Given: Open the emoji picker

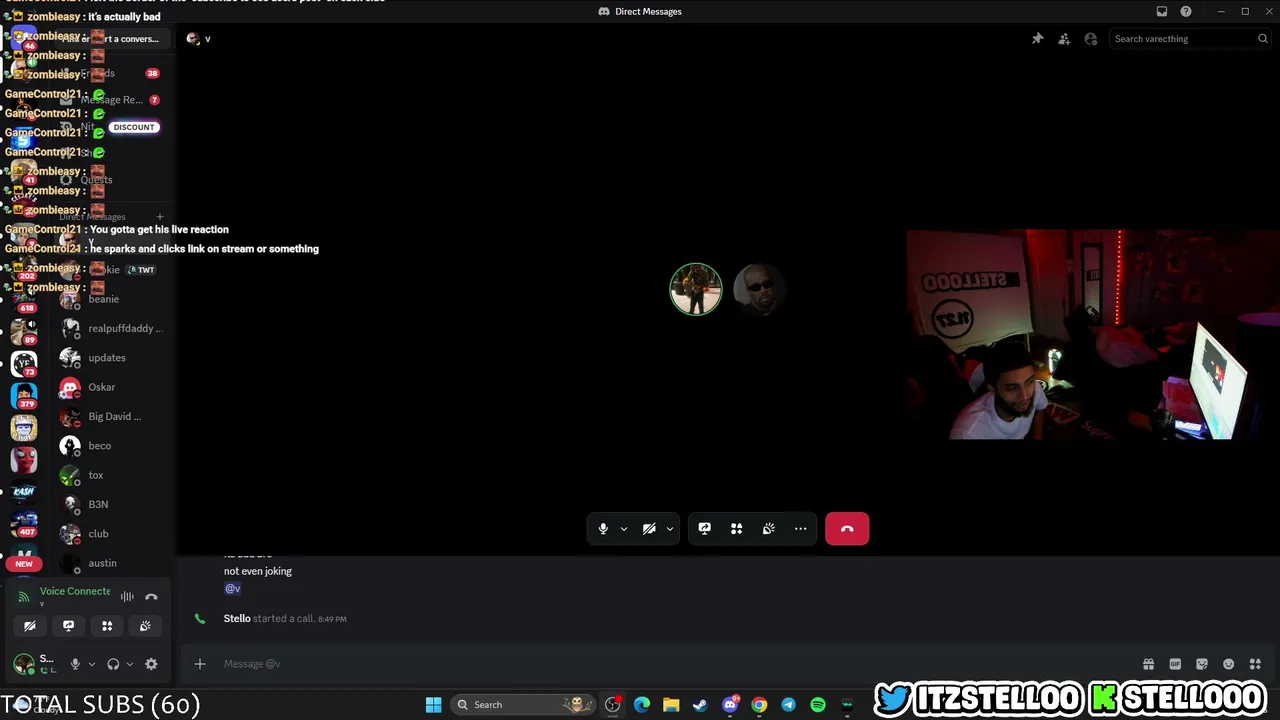Looking at the screenshot, I should 1229,664.
